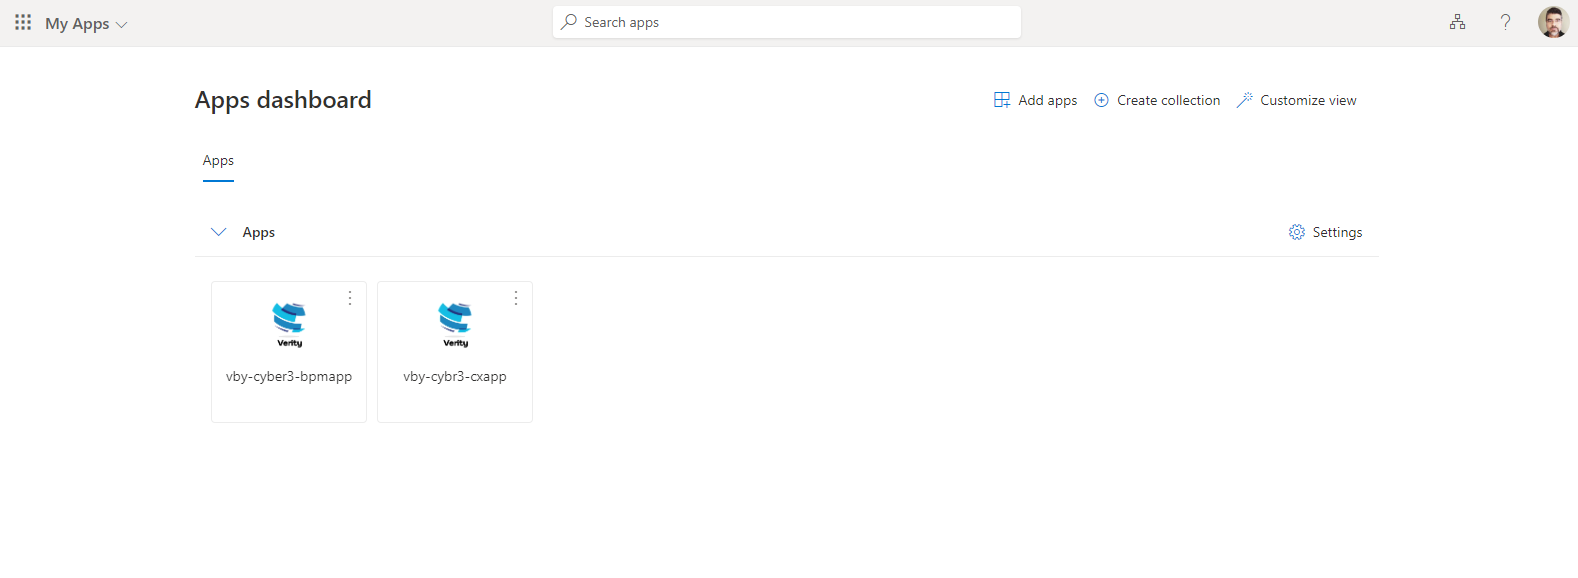
Task: Click the Customize view wand icon
Action: coord(1245,100)
